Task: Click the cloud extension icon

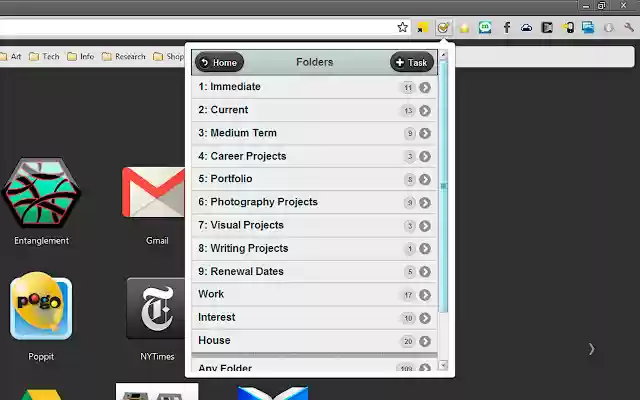Action: click(527, 28)
